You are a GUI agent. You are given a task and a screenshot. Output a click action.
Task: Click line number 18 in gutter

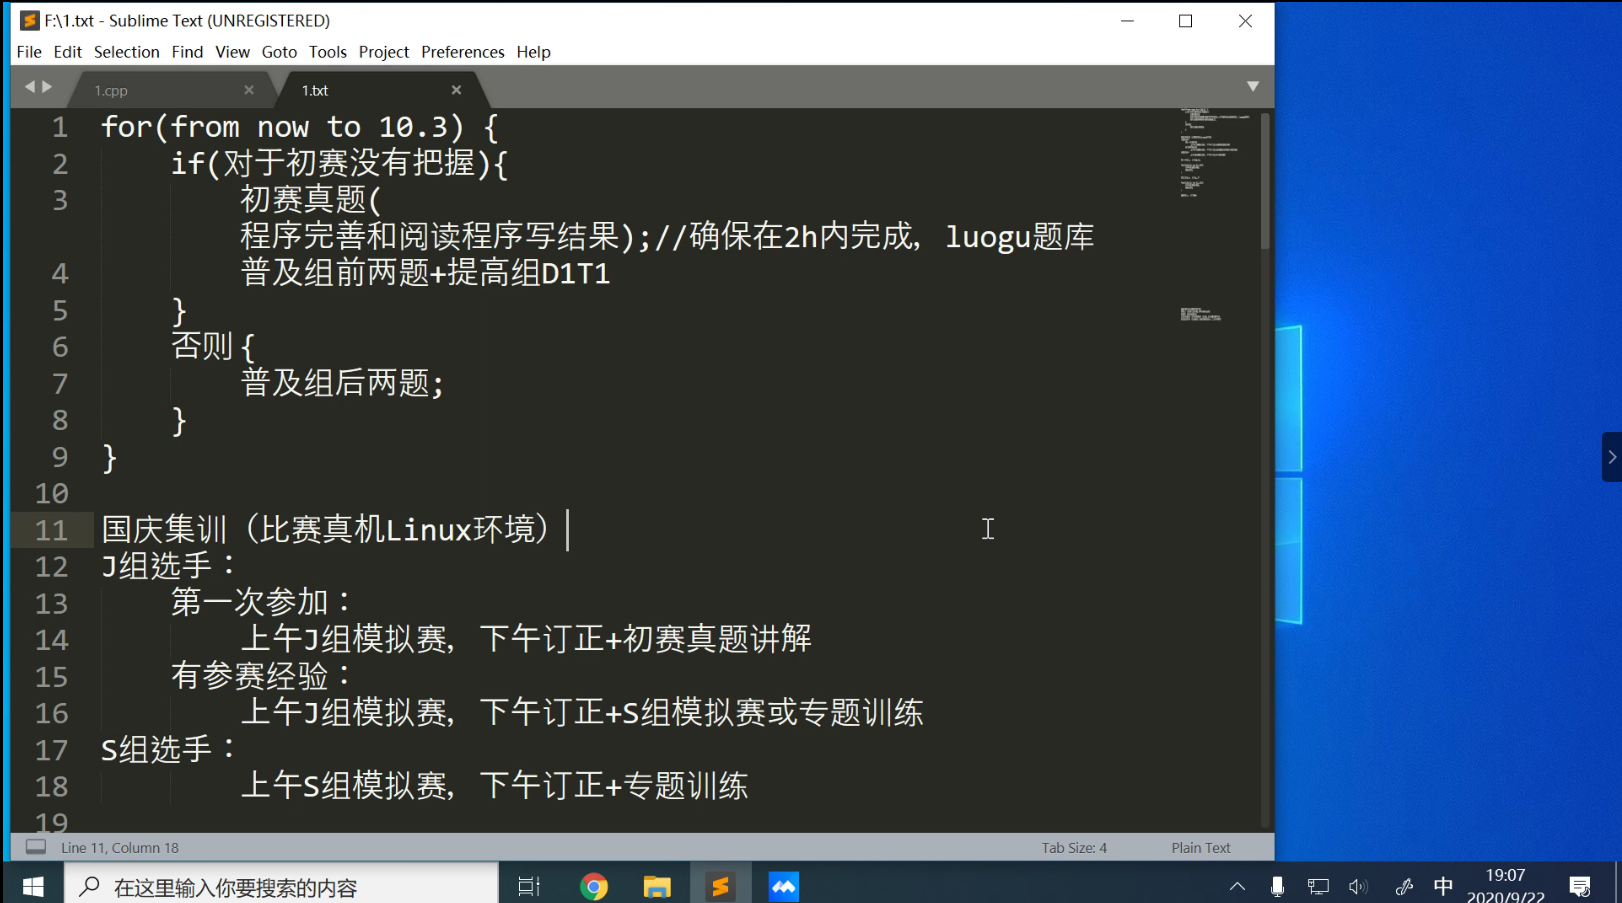point(51,787)
